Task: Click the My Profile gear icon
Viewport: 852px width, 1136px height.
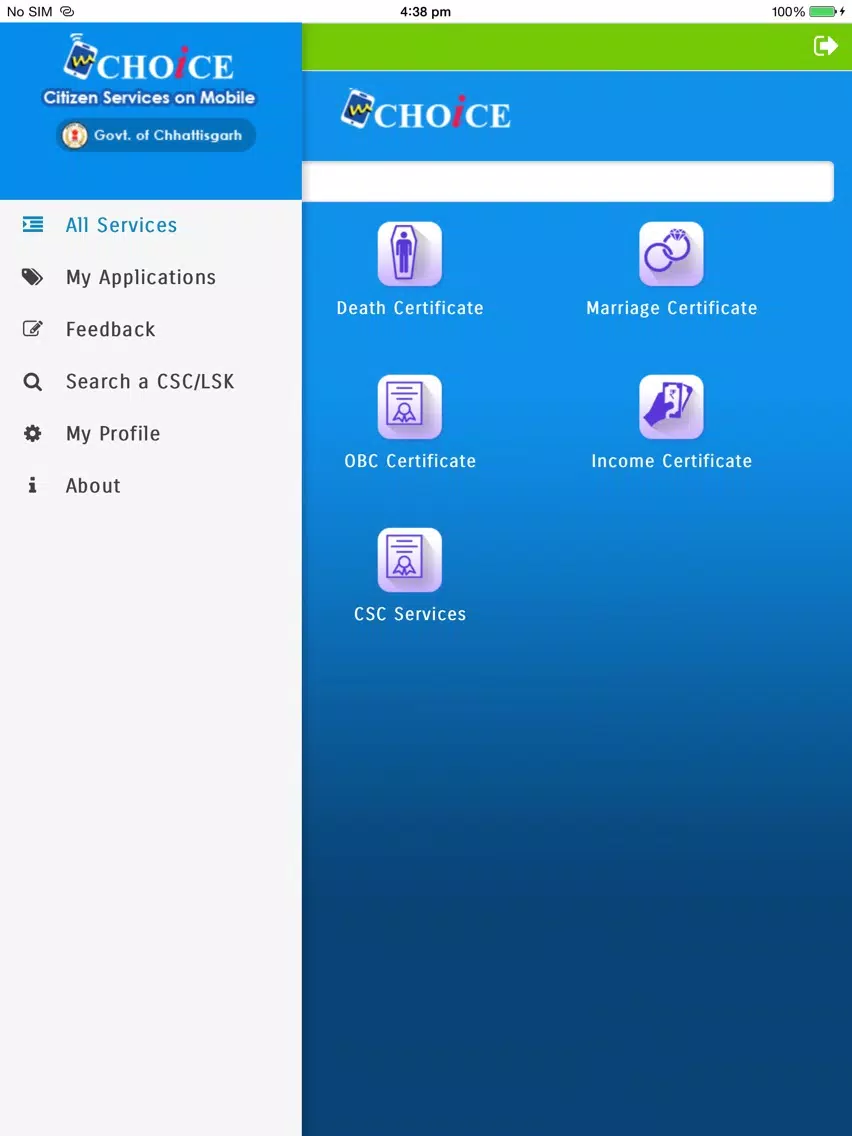Action: coord(33,433)
